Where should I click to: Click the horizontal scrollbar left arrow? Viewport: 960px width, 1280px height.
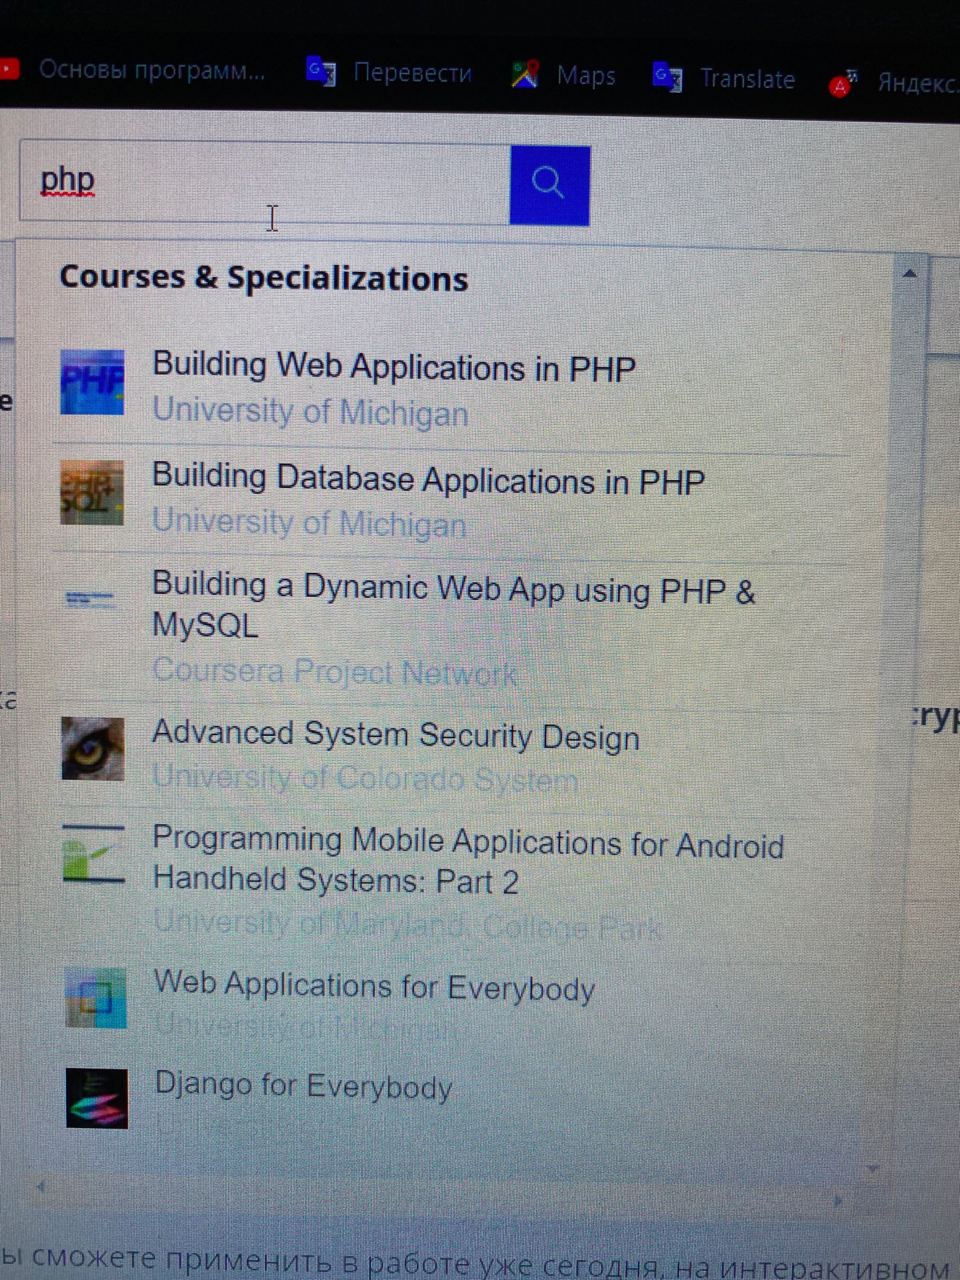(41, 1187)
